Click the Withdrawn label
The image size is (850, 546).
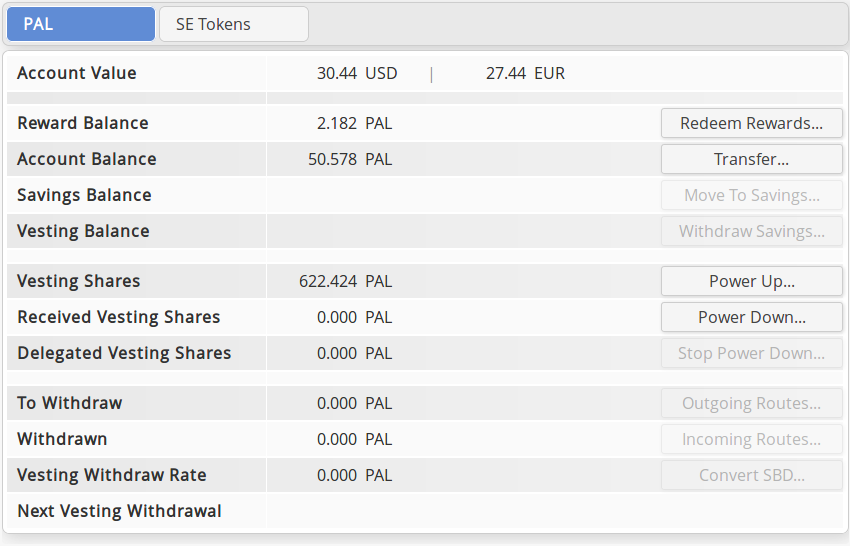pos(62,439)
